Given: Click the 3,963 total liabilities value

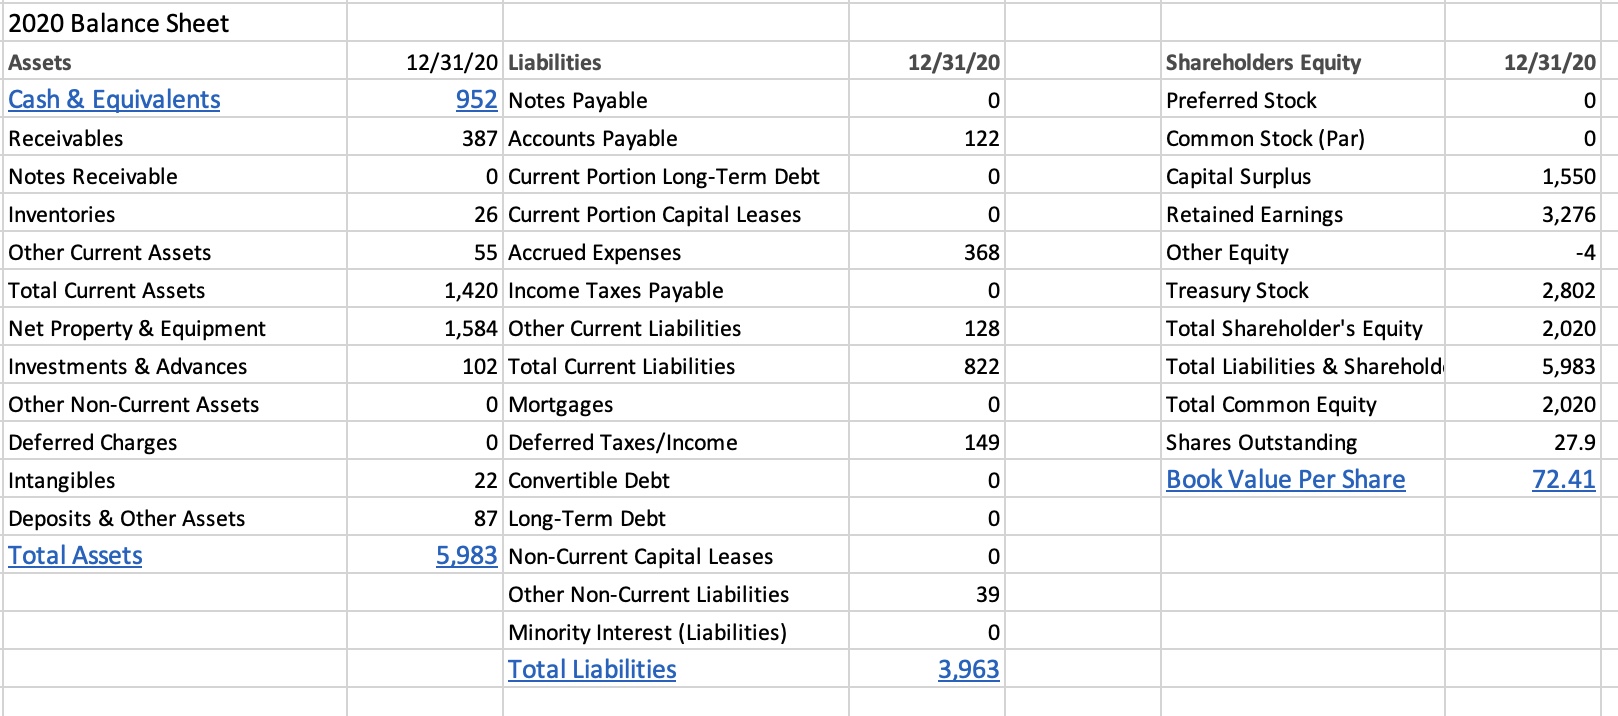Looking at the screenshot, I should (x=968, y=670).
